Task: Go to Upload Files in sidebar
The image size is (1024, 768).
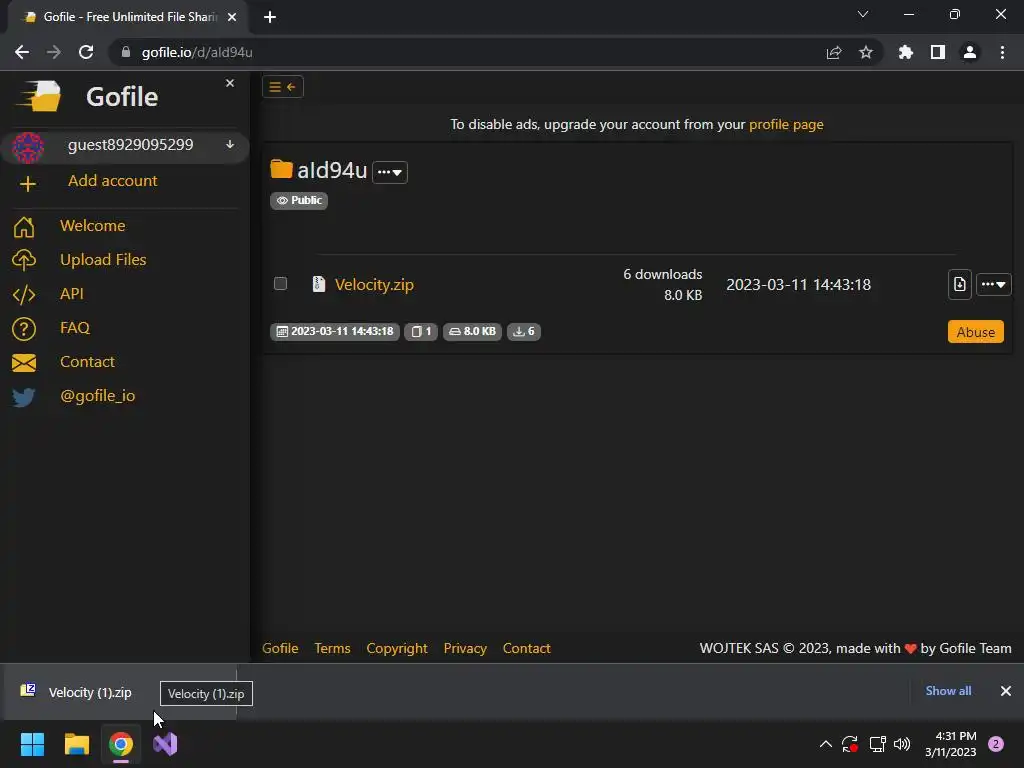Action: (103, 260)
